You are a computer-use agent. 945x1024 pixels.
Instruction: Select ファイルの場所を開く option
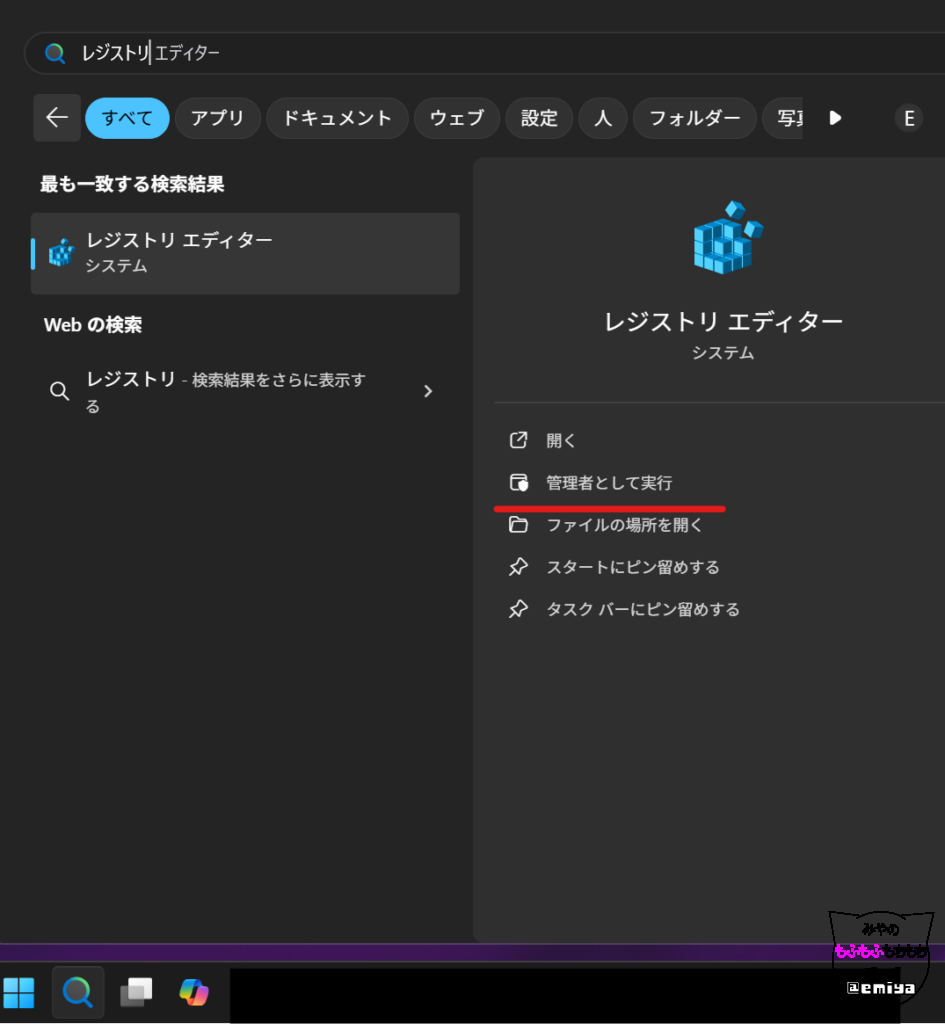[x=624, y=525]
